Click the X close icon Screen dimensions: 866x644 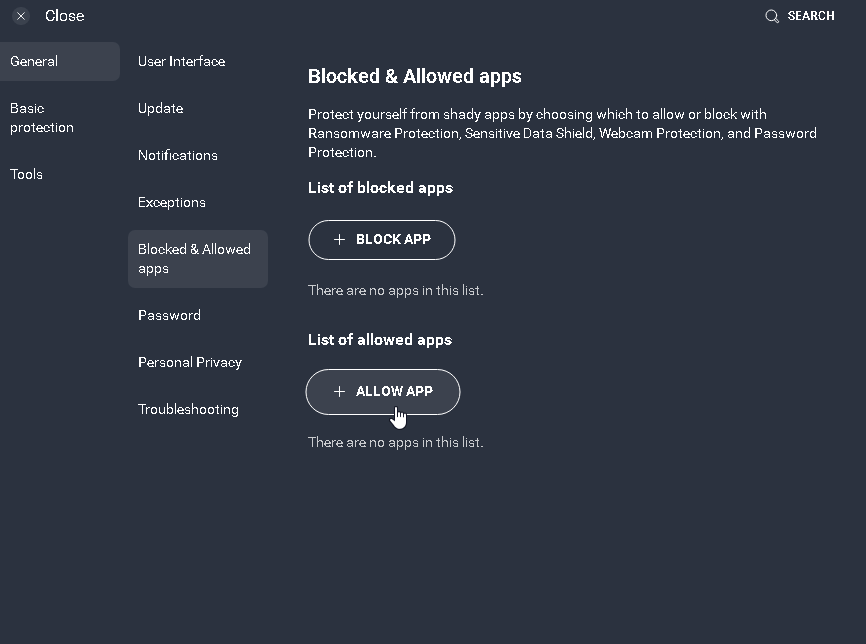pos(21,16)
